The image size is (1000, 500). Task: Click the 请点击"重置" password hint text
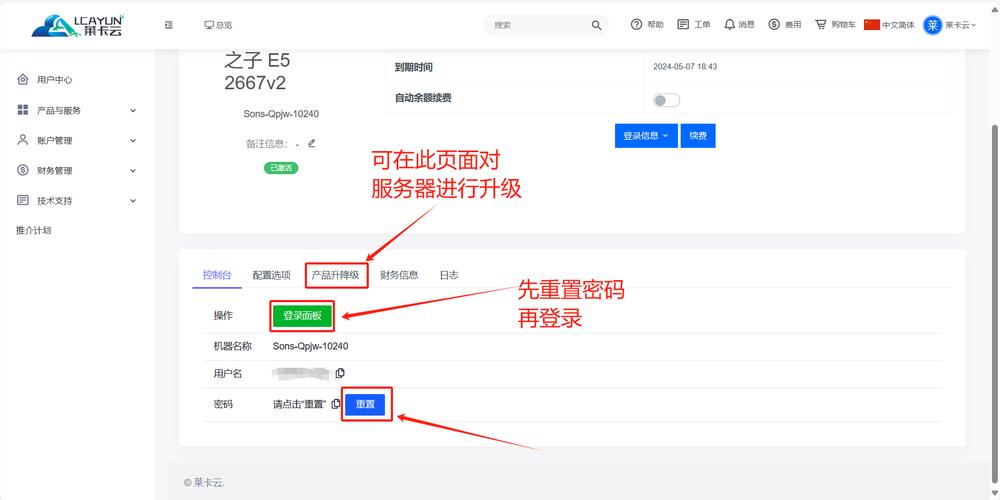299,404
